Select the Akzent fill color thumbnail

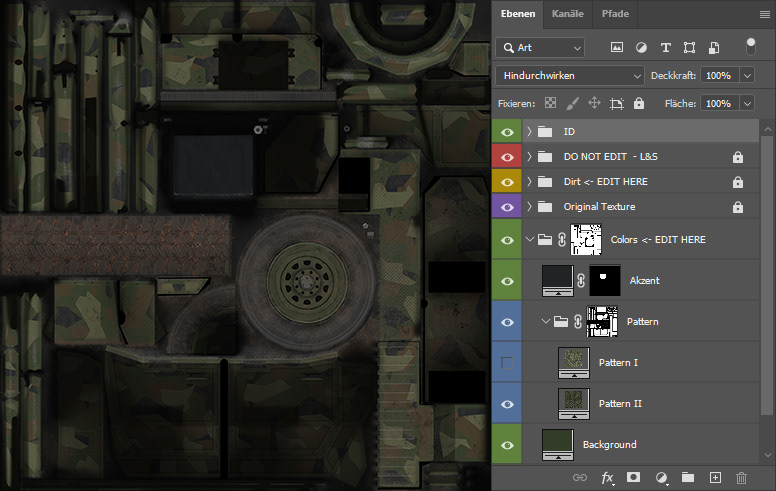click(x=558, y=281)
